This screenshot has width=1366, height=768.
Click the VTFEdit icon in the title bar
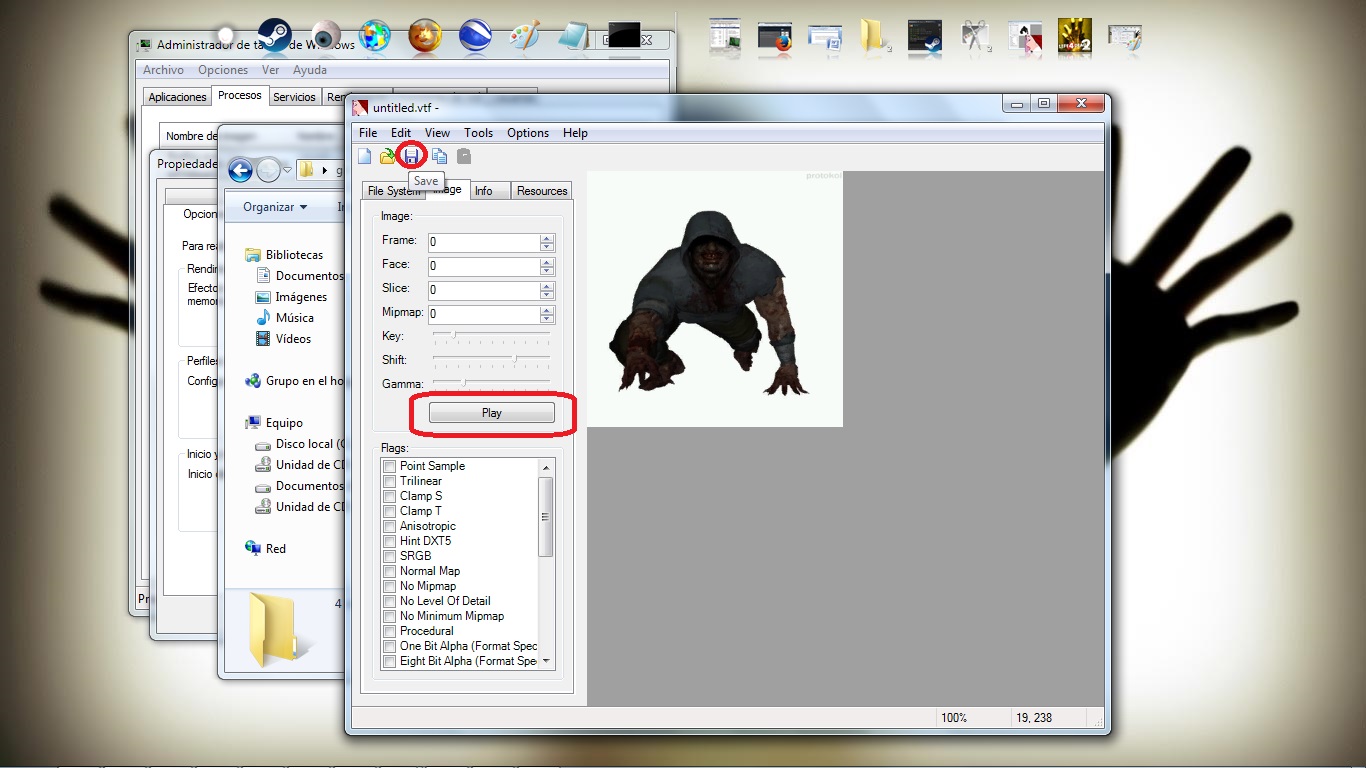pyautogui.click(x=360, y=107)
